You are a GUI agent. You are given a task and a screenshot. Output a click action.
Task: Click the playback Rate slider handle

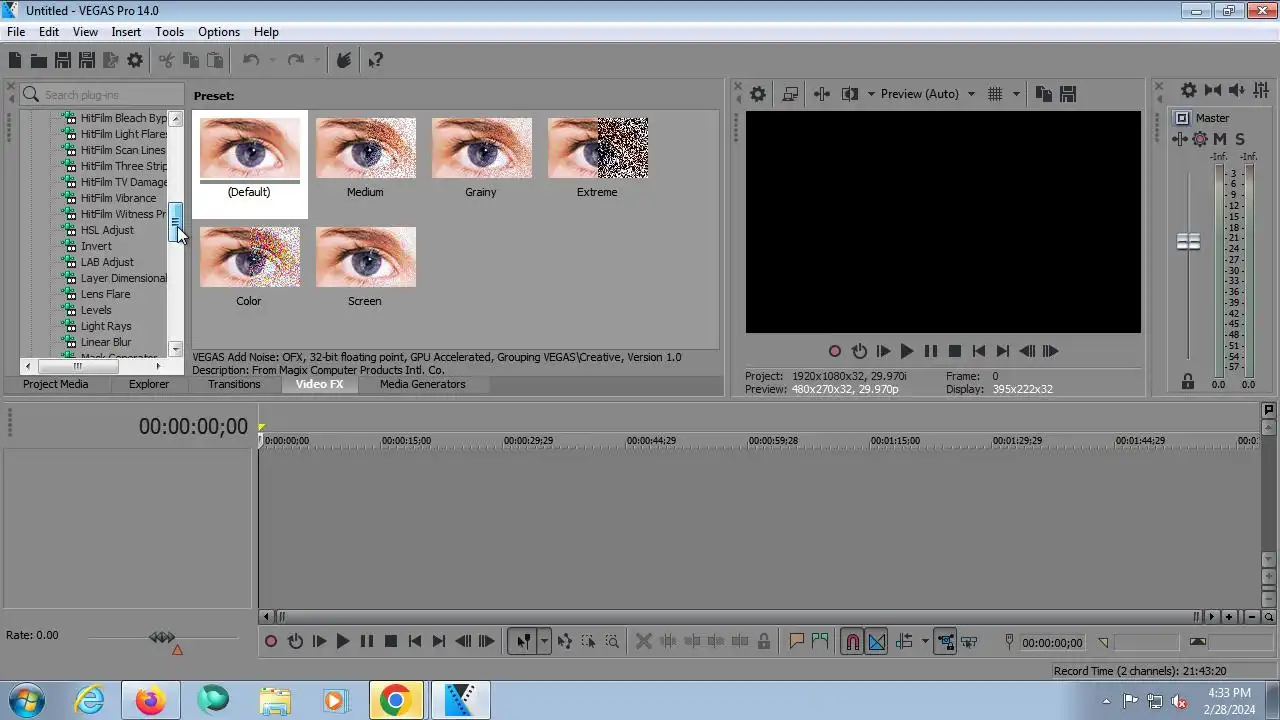(x=162, y=637)
